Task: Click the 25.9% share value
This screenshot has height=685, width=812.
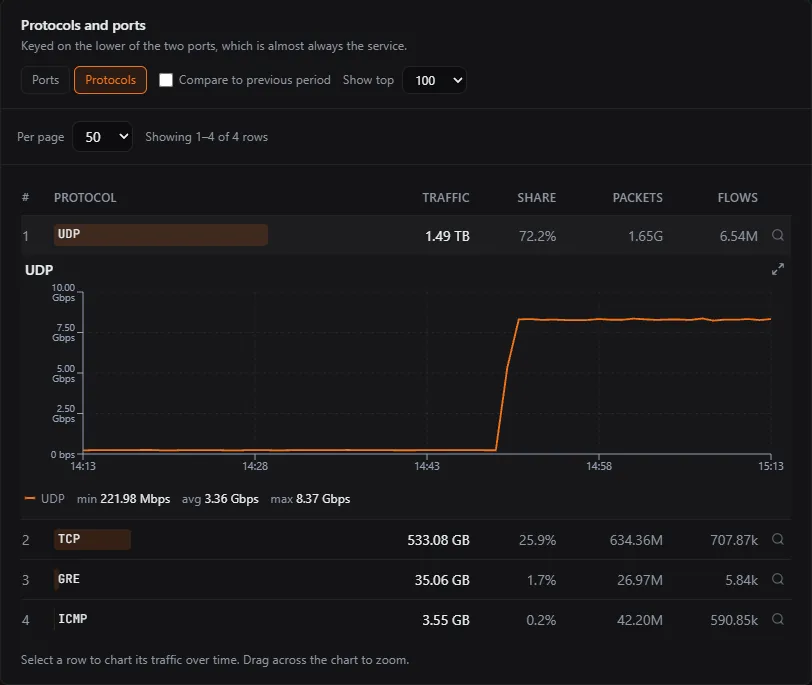Action: [538, 540]
